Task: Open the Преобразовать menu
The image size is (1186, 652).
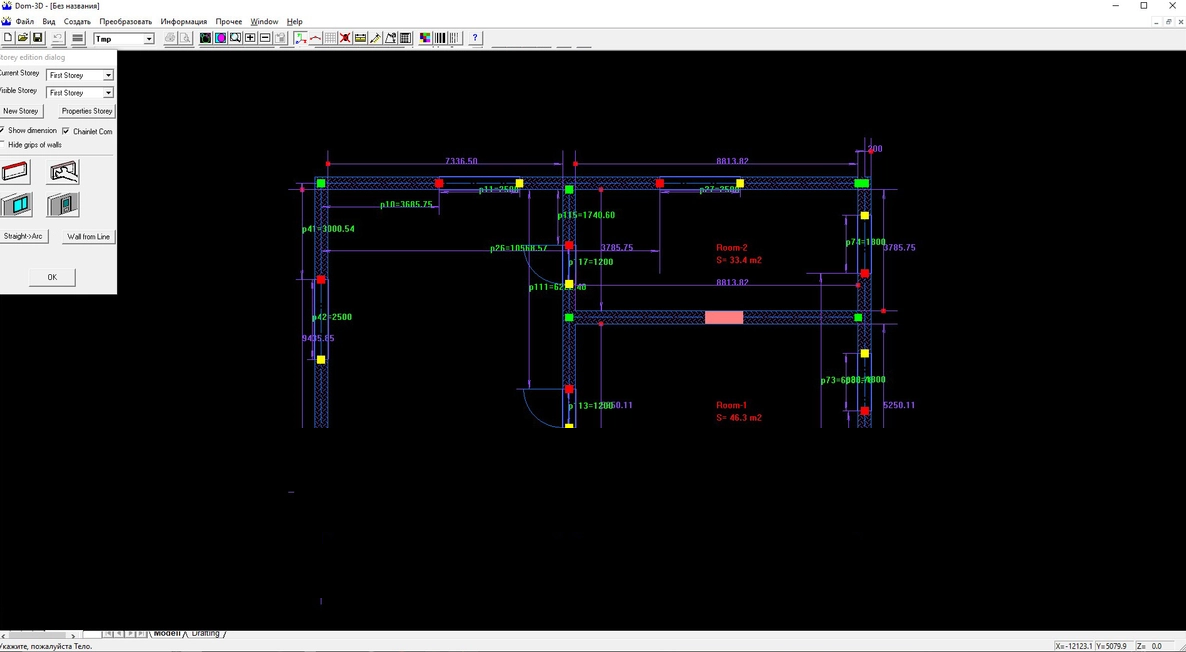Action: (126, 21)
